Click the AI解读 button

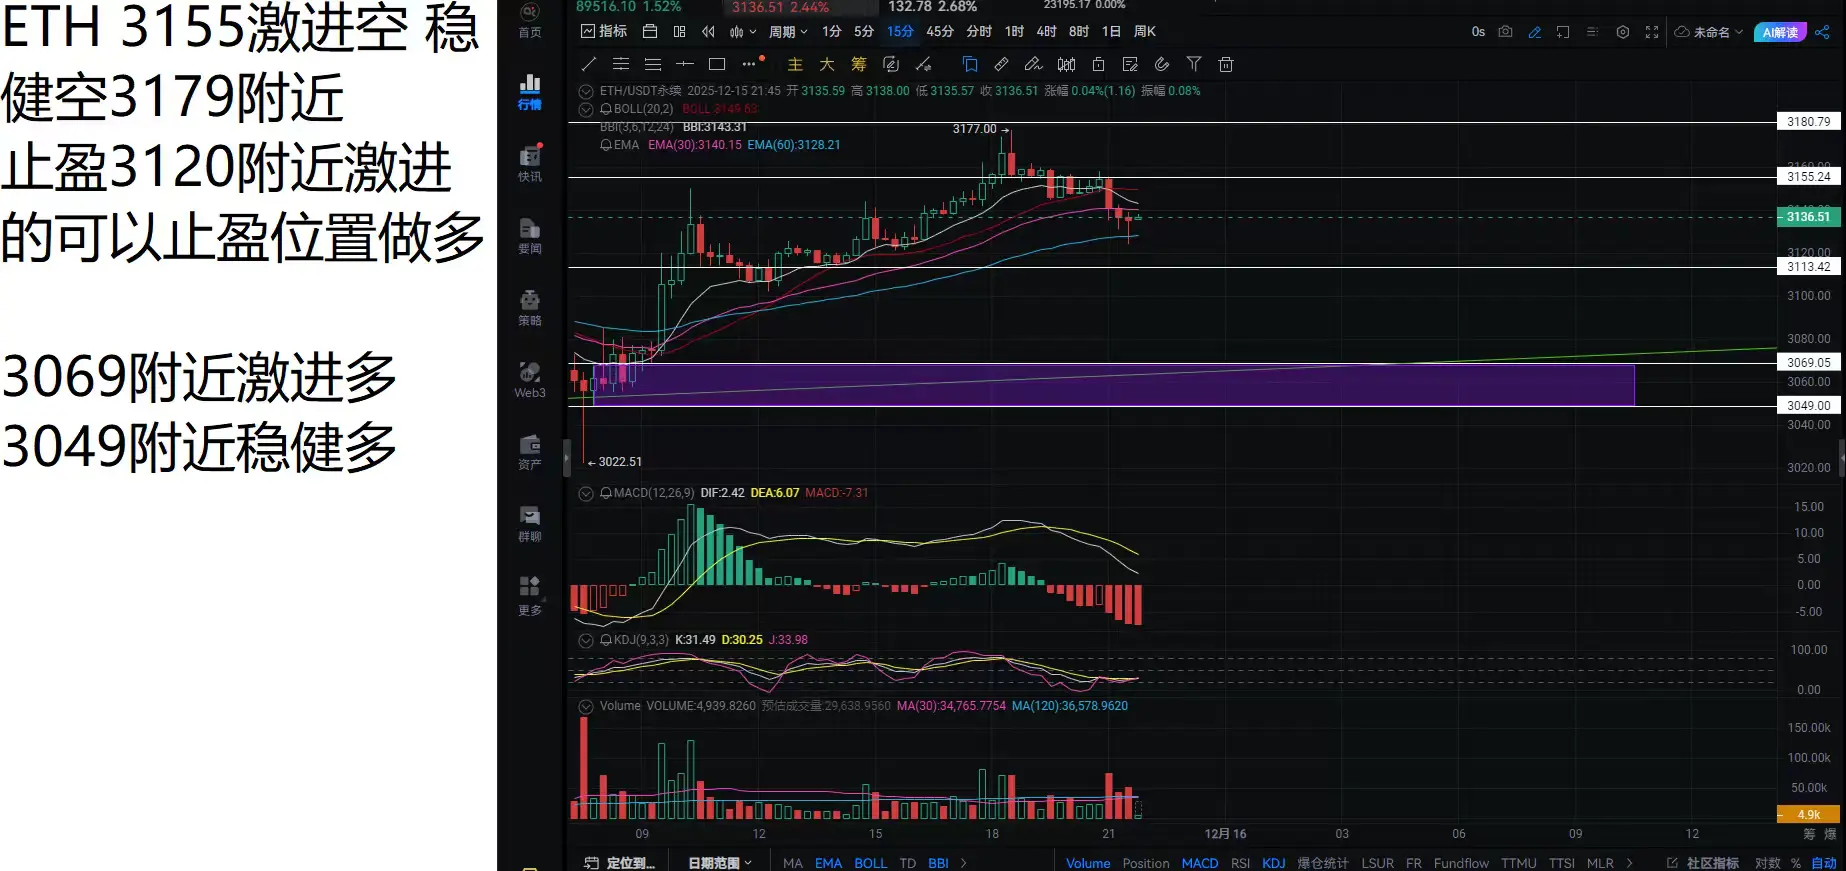click(x=1780, y=32)
